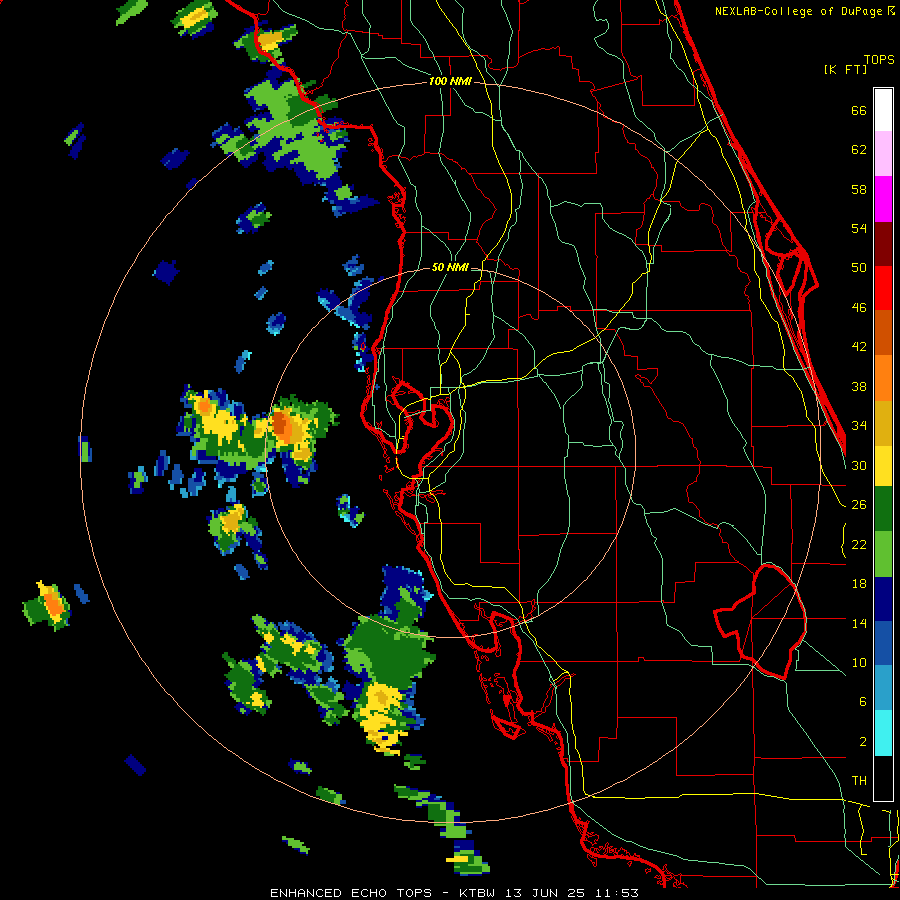Viewport: 900px width, 900px height.
Task: Click legend value "66"
Action: coord(859,111)
